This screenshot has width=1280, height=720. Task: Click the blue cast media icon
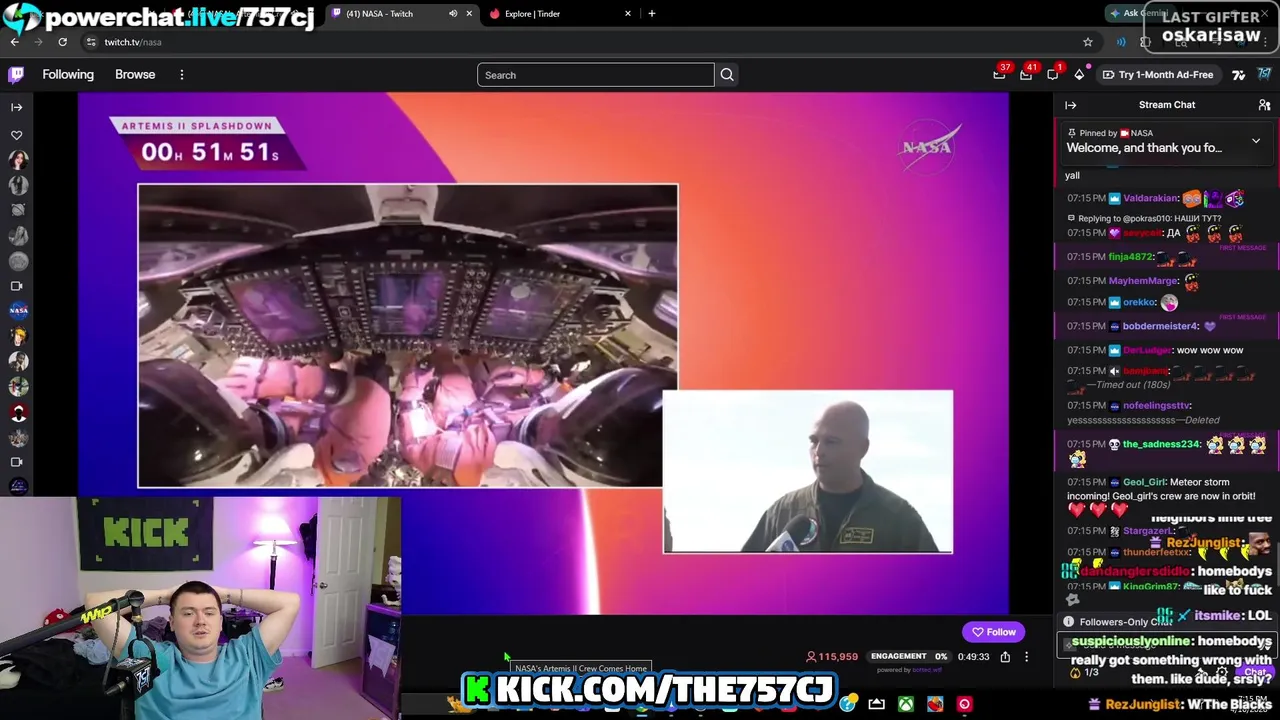point(1121,42)
